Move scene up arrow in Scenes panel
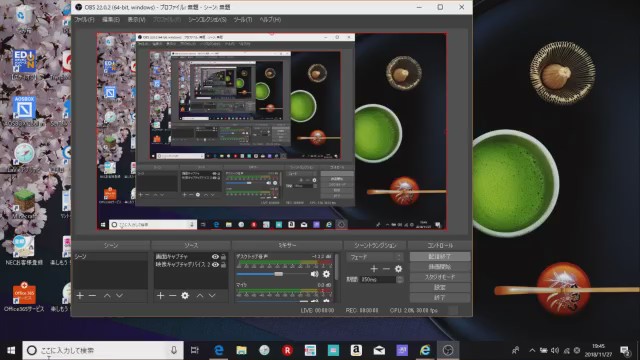Image resolution: width=640 pixels, height=360 pixels. tap(107, 296)
